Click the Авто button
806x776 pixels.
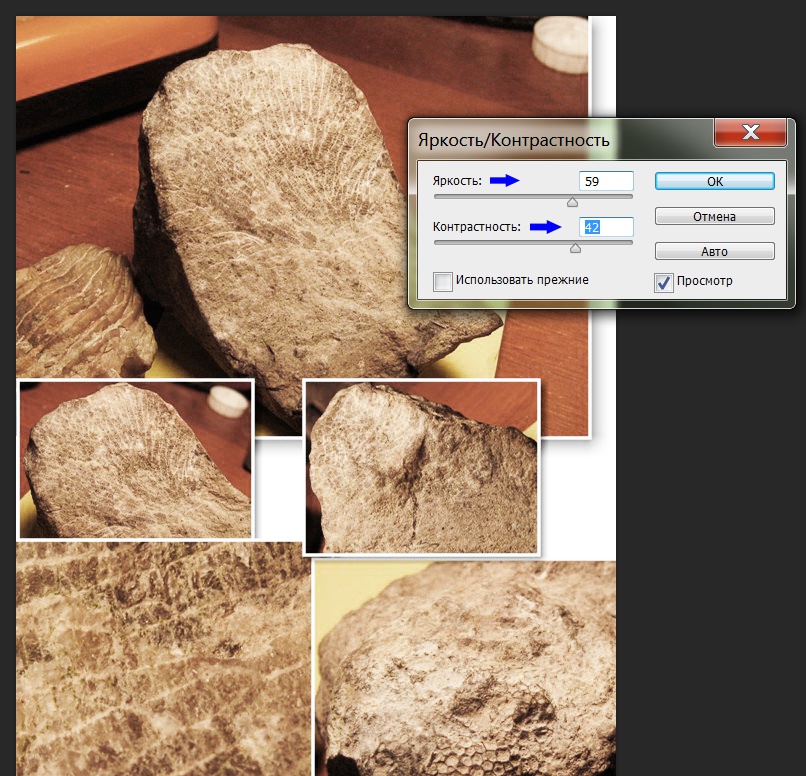pyautogui.click(x=714, y=251)
